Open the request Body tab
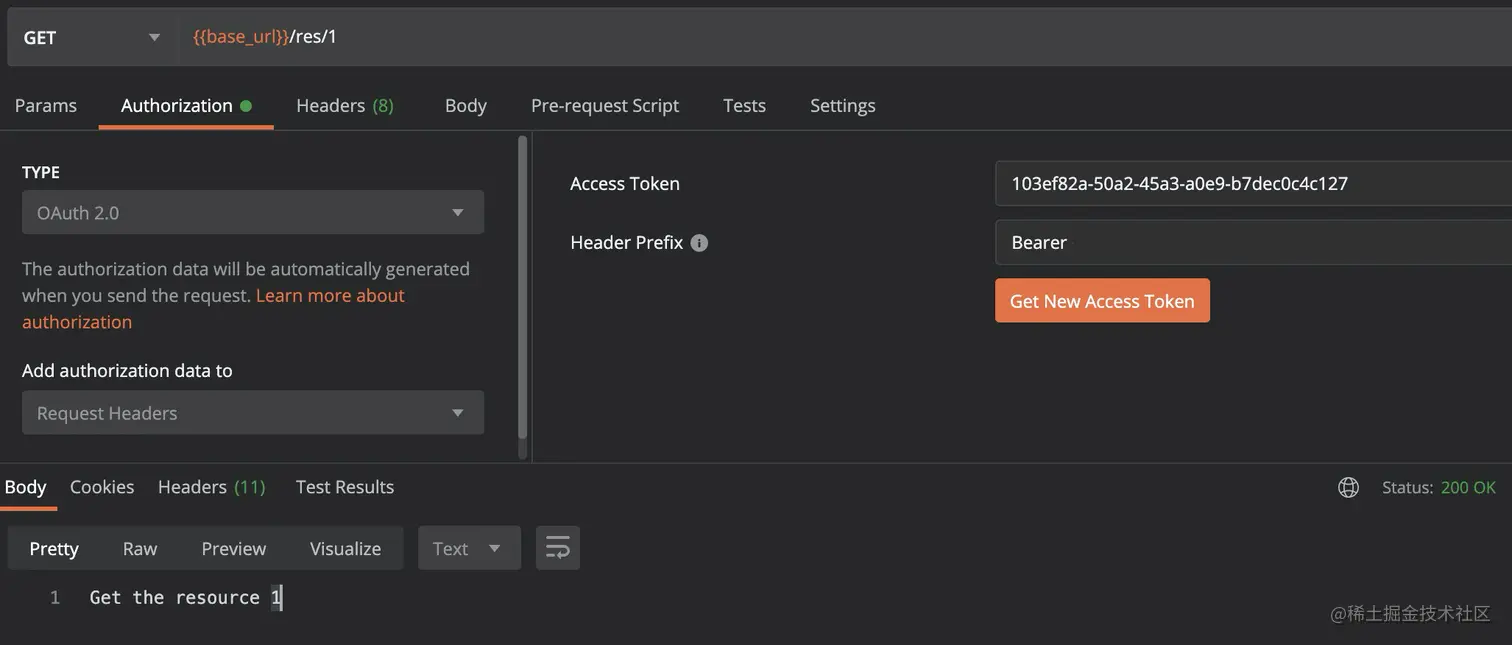This screenshot has width=1512, height=645. tap(465, 105)
